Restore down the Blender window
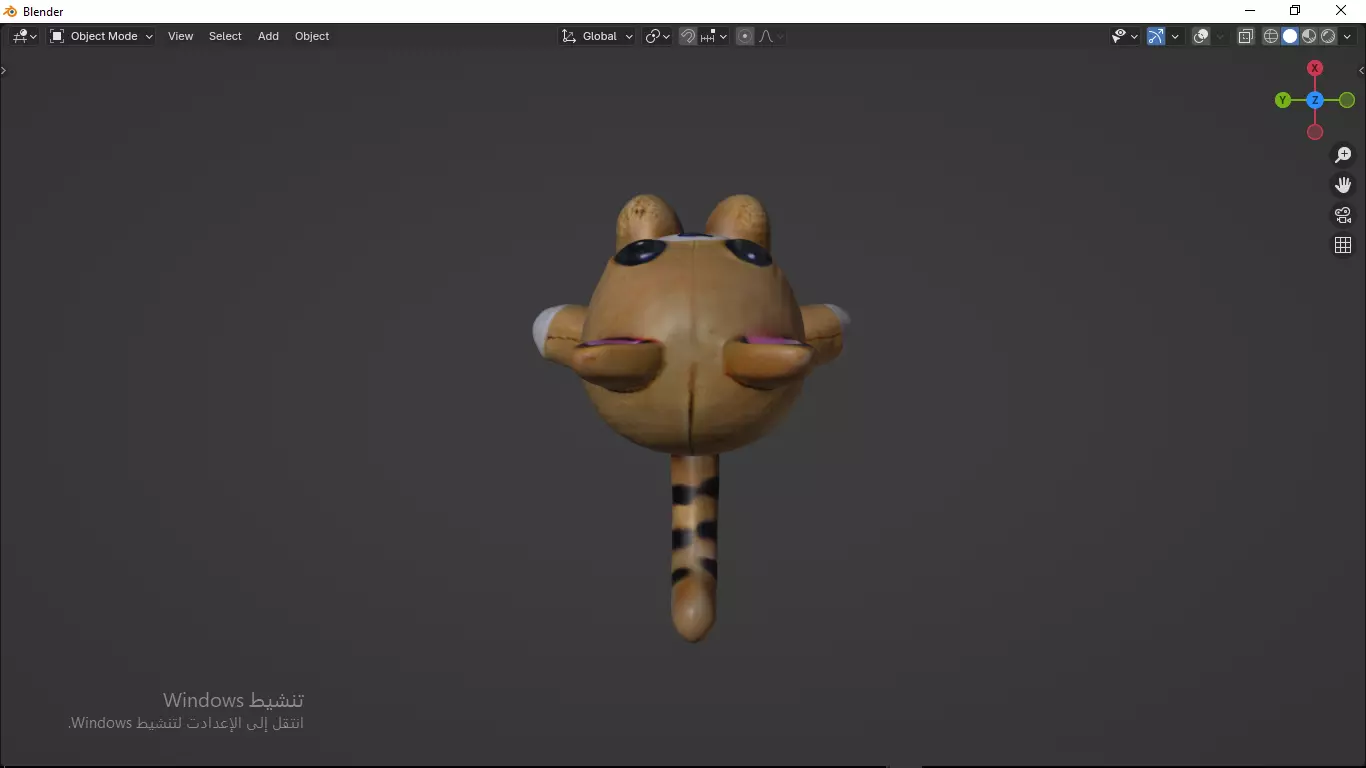 1295,11
